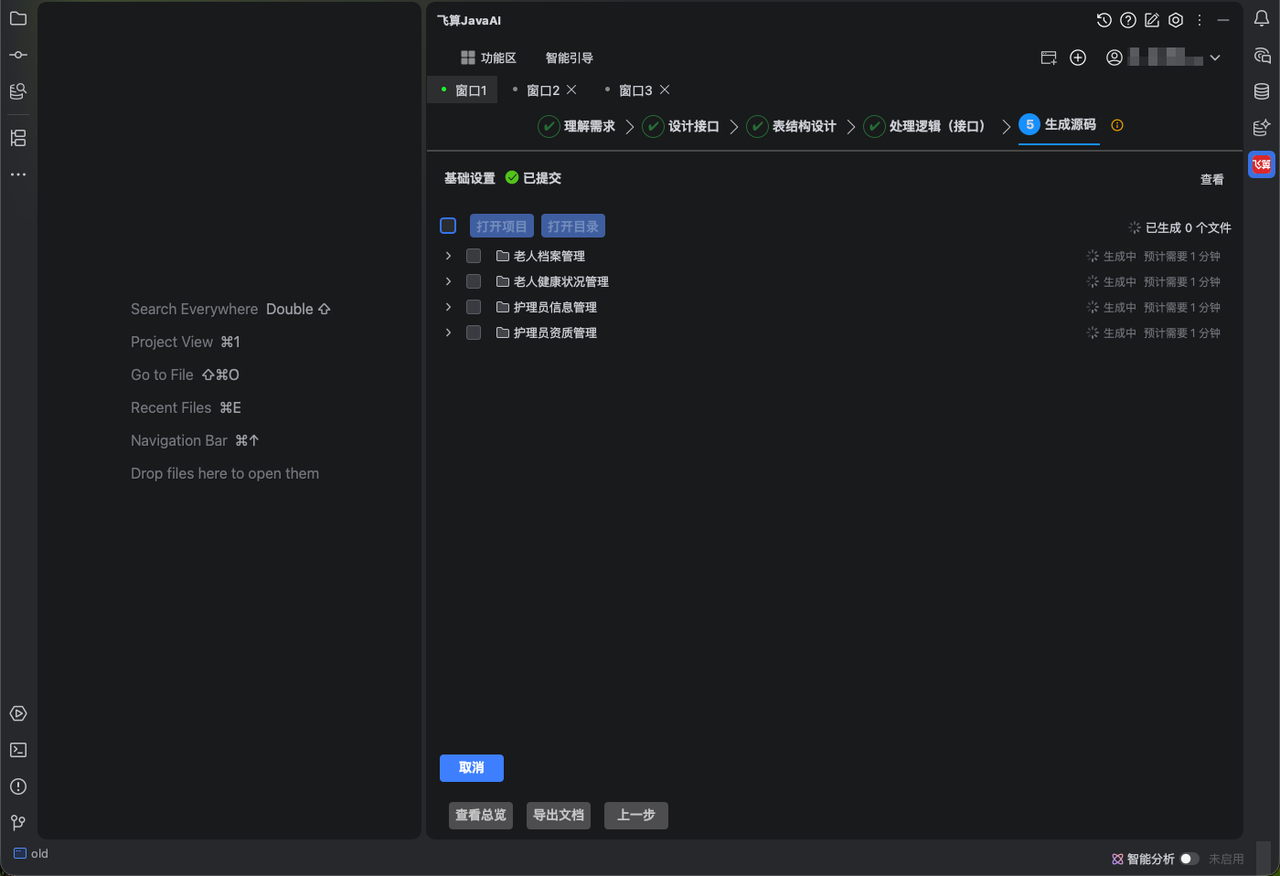Click the 导出文档 button
Viewport: 1280px width, 876px height.
558,816
